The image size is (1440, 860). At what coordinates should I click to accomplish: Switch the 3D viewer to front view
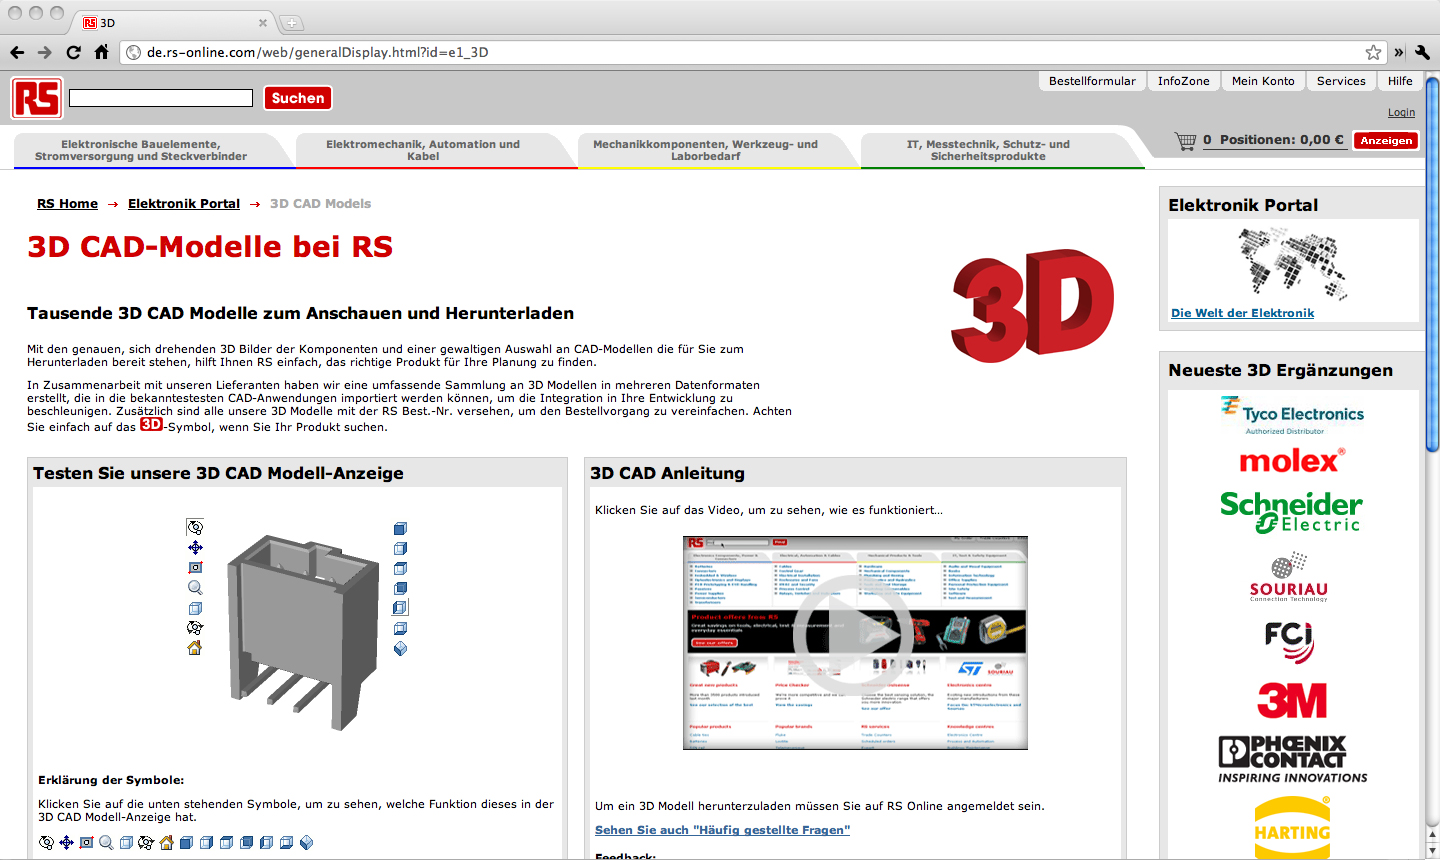[x=400, y=528]
